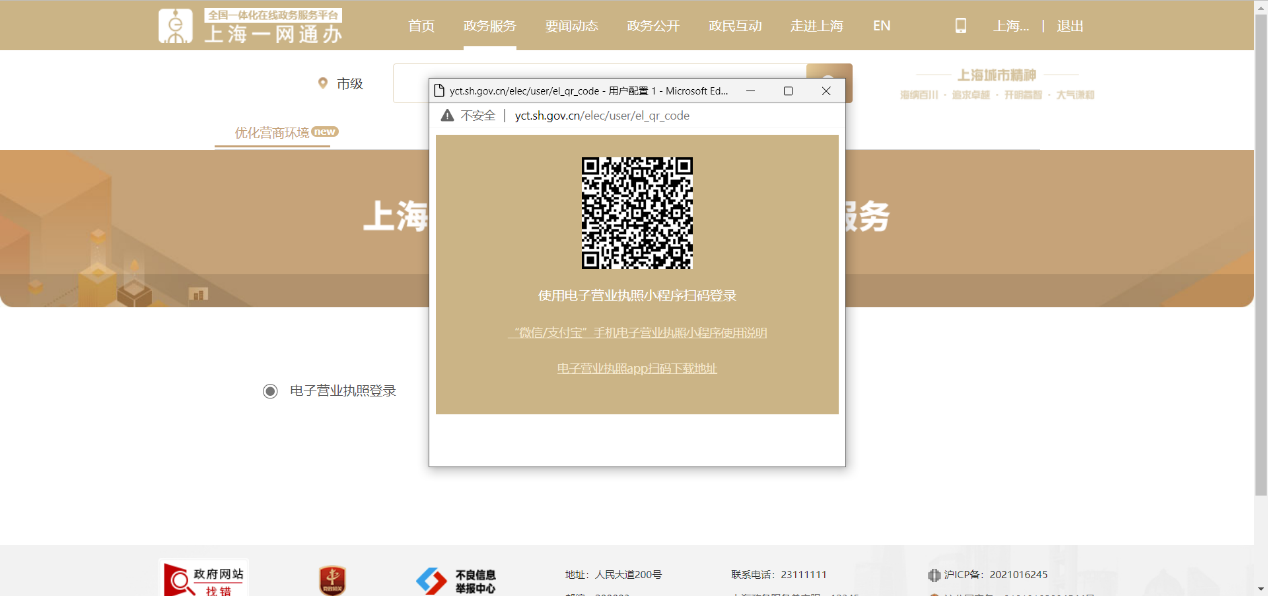The height and width of the screenshot is (596, 1268).
Task: Click the 沪ICP备 shield icon
Action: pos(934,575)
